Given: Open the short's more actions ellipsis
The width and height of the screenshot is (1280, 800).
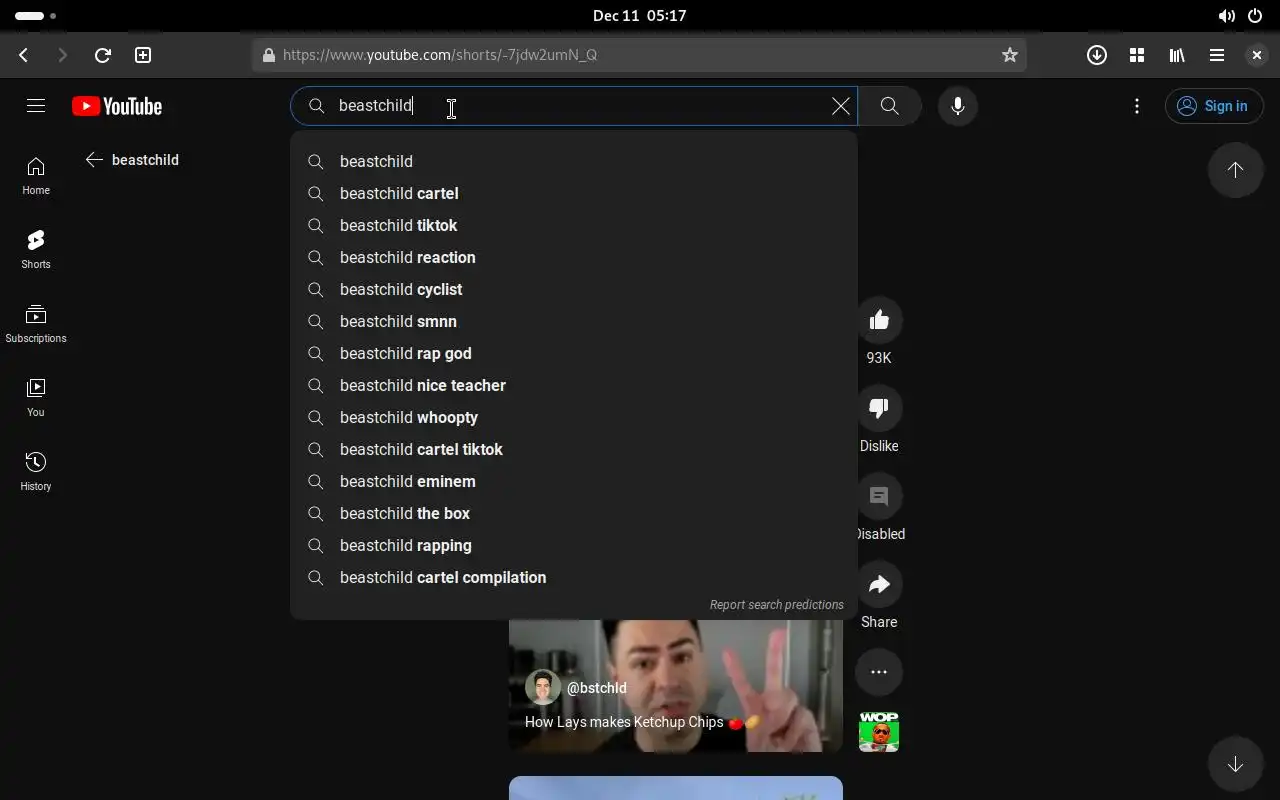Looking at the screenshot, I should [x=879, y=672].
